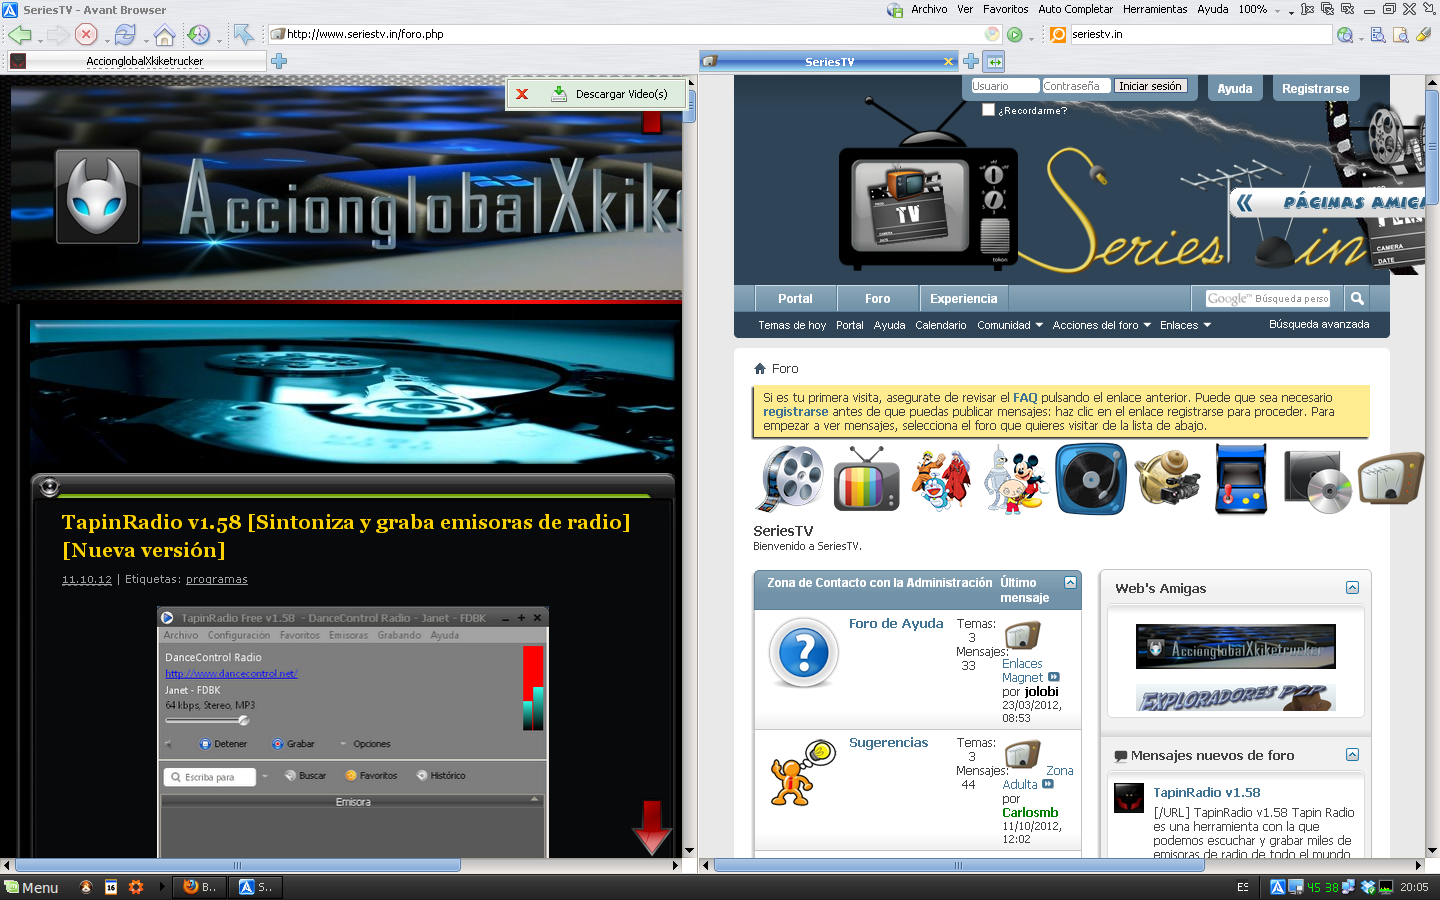Click the globe web search icon
The image size is (1440, 900).
pyautogui.click(x=1345, y=35)
